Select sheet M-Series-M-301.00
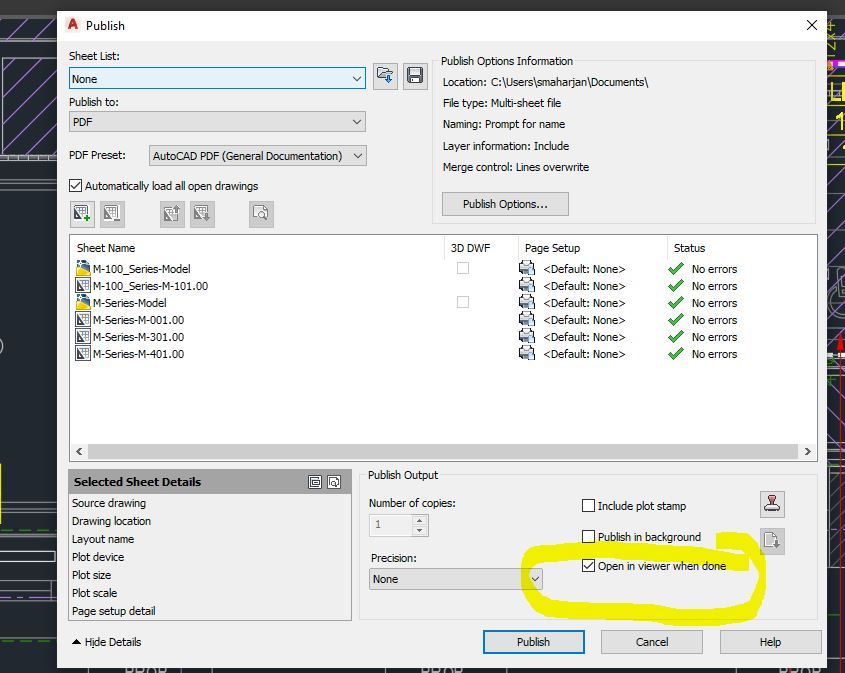 (x=138, y=337)
